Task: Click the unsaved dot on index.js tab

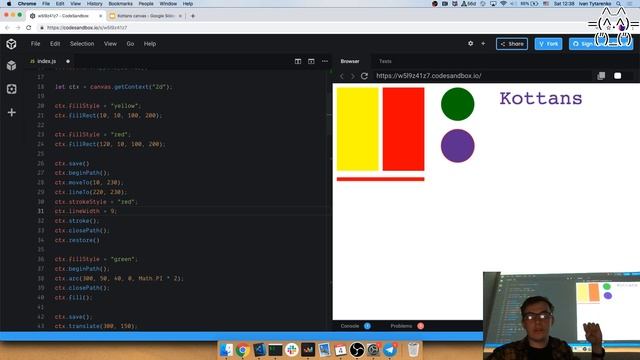Action: (x=68, y=61)
